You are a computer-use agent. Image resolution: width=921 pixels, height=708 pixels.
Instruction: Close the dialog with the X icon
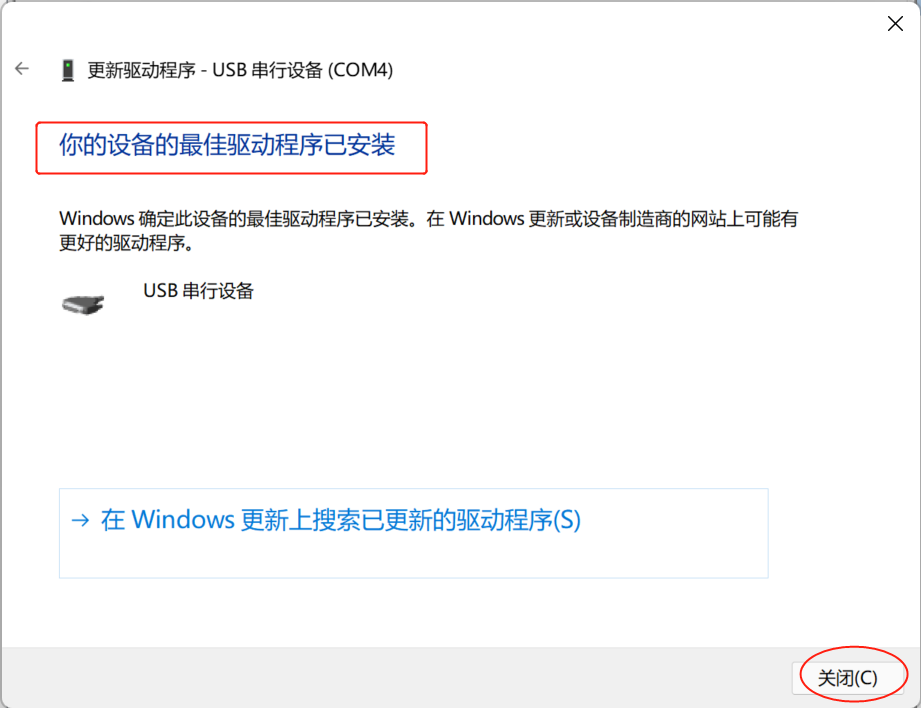tap(895, 24)
